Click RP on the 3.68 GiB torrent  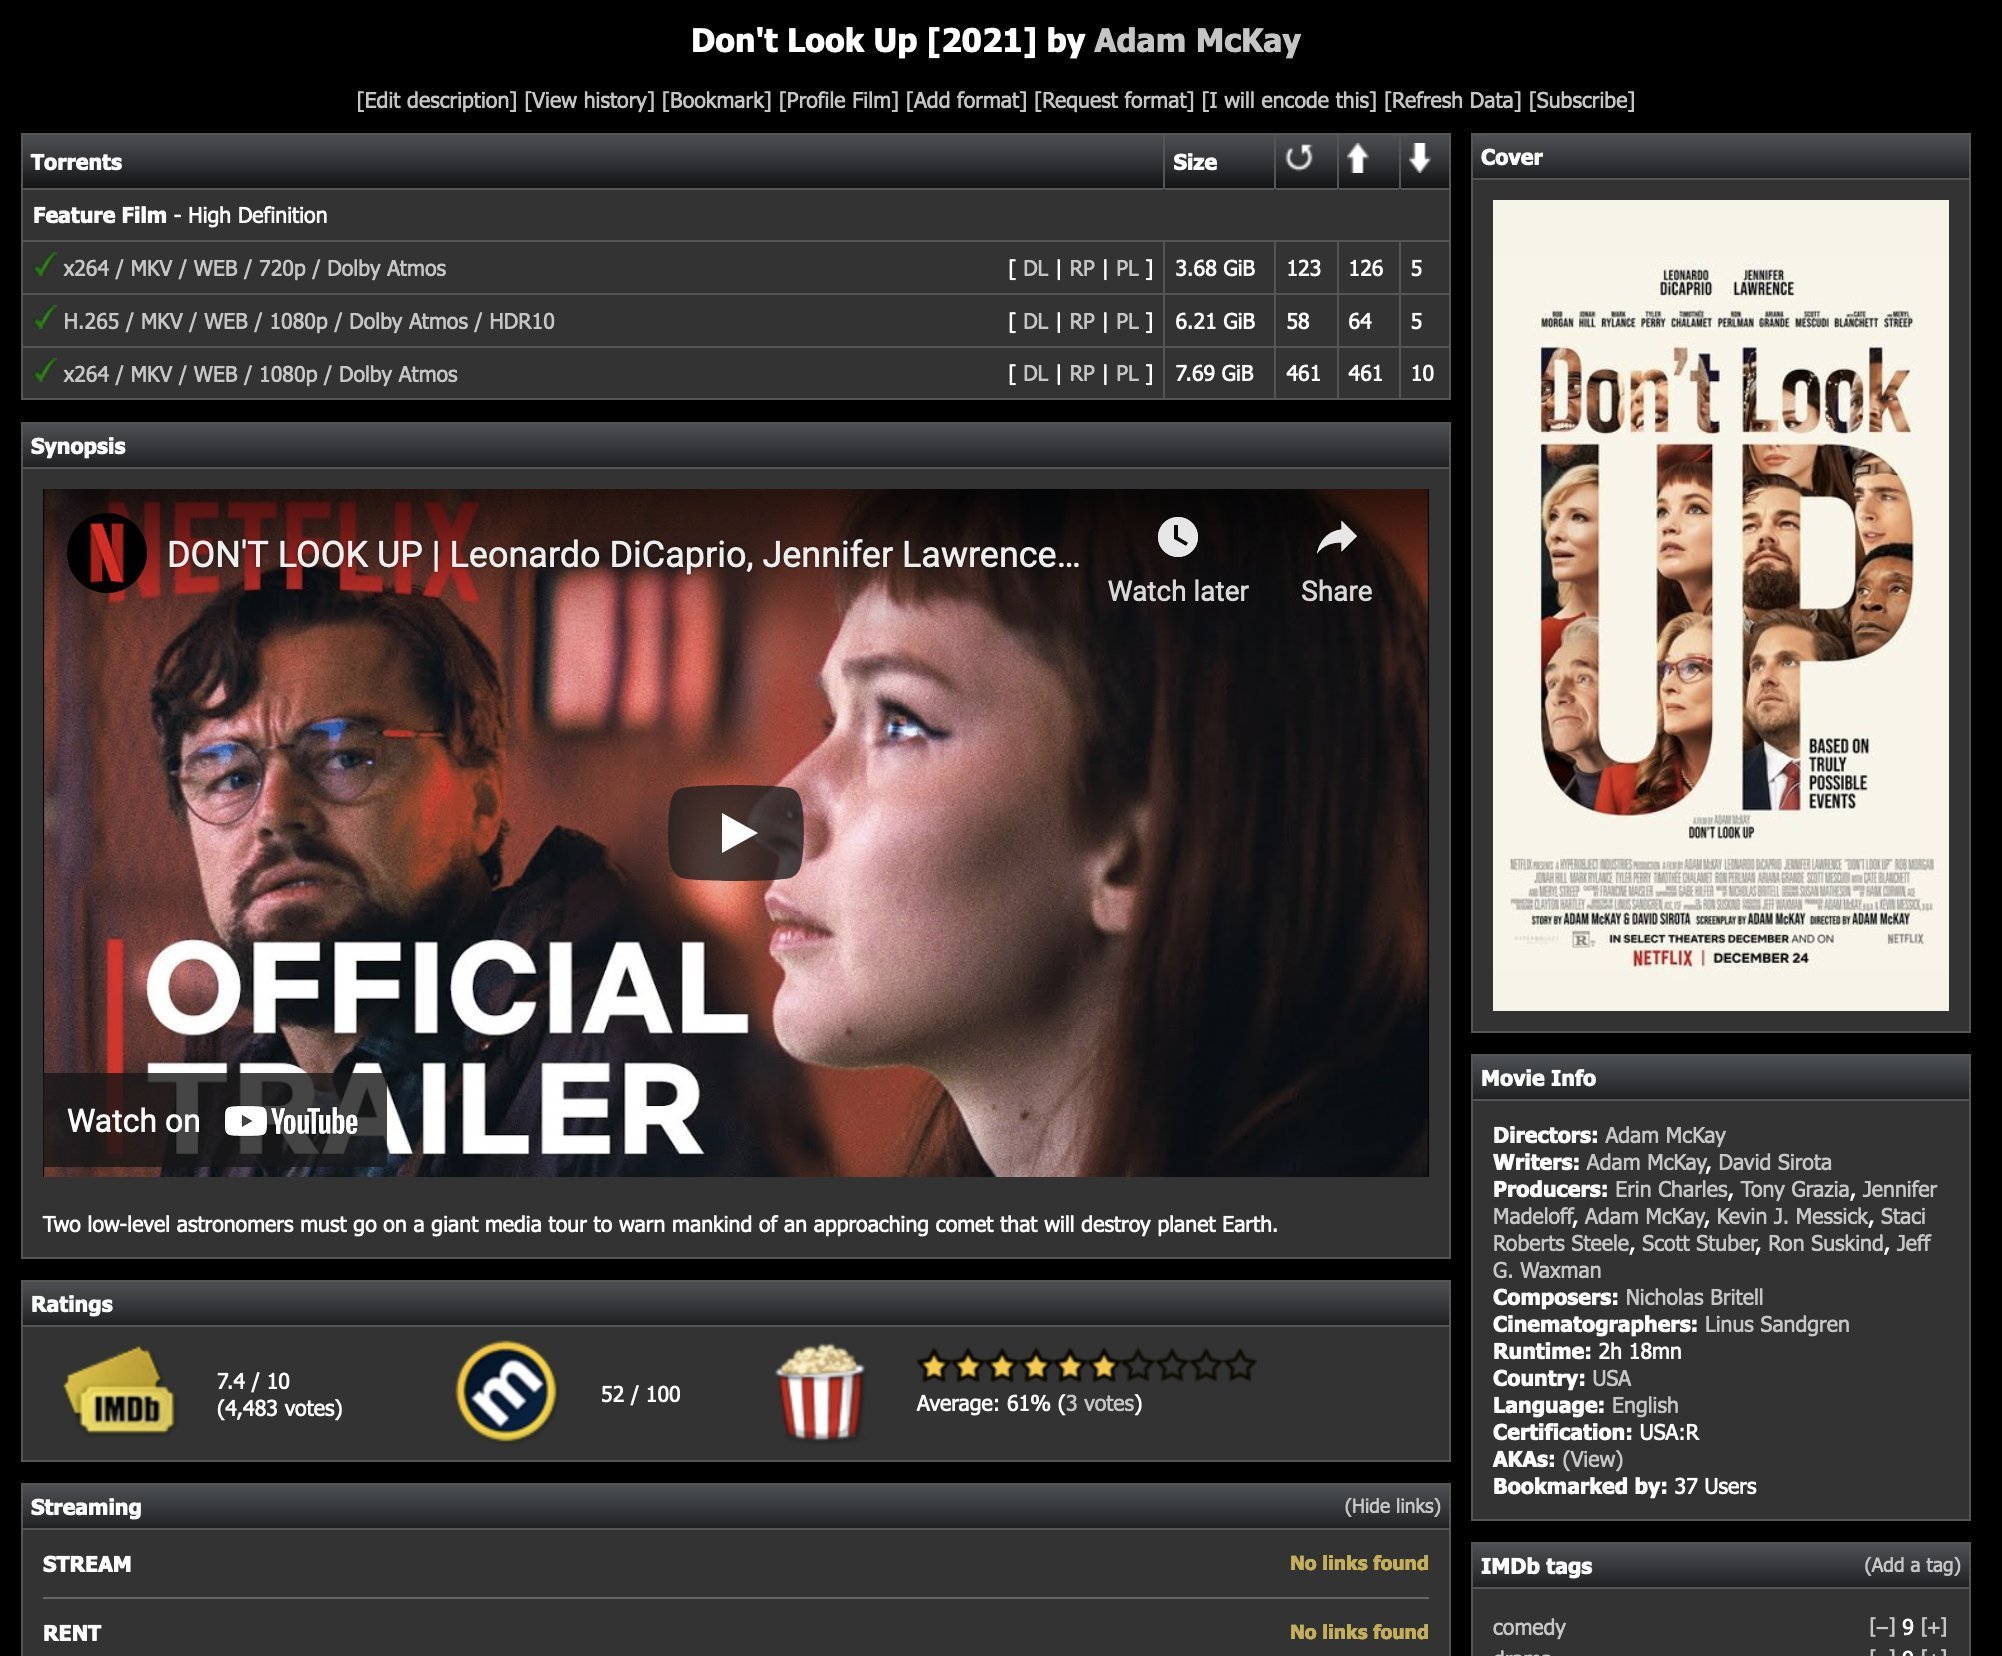(1082, 268)
